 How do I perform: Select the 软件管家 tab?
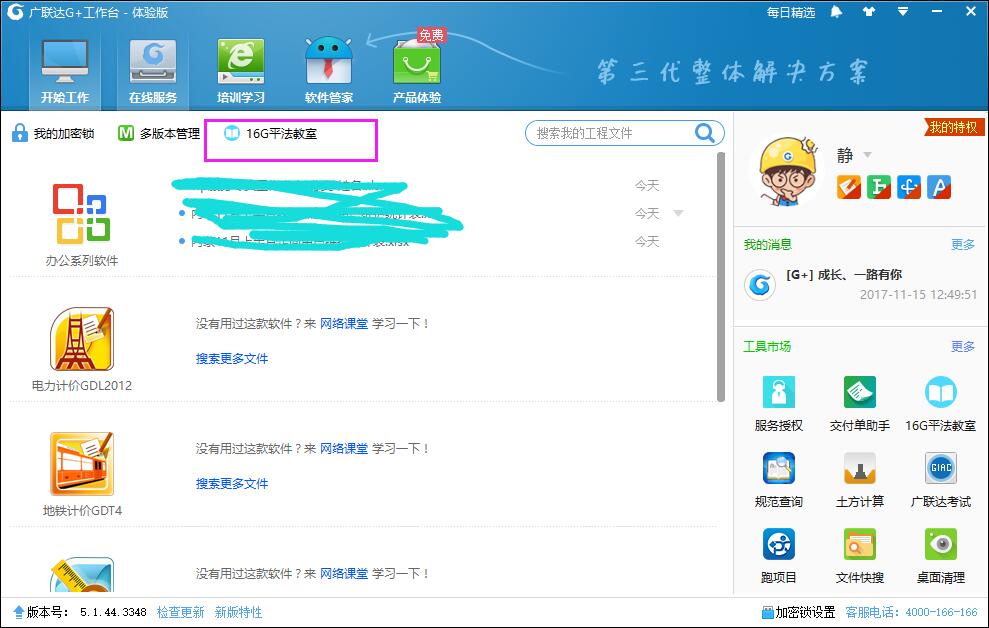coord(329,71)
